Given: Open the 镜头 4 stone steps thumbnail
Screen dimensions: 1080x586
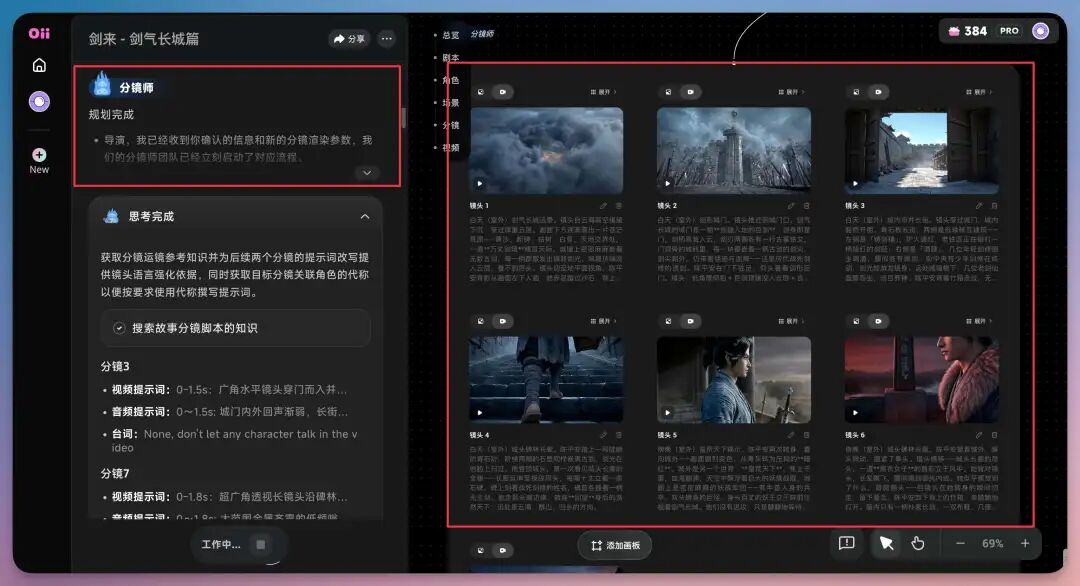Looking at the screenshot, I should (x=546, y=379).
